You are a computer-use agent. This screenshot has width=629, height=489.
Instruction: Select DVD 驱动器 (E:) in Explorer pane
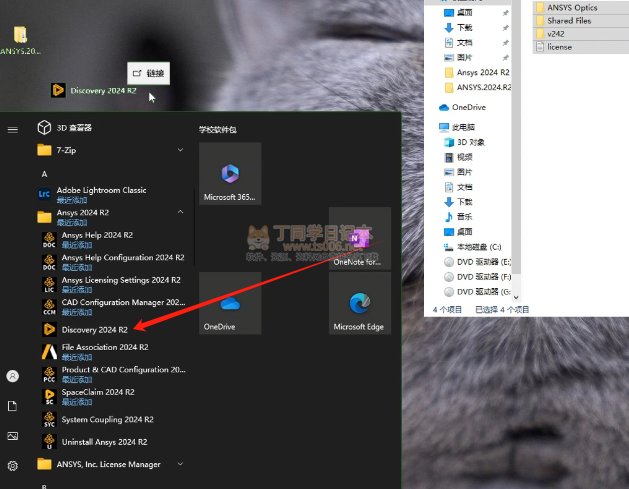(477, 262)
